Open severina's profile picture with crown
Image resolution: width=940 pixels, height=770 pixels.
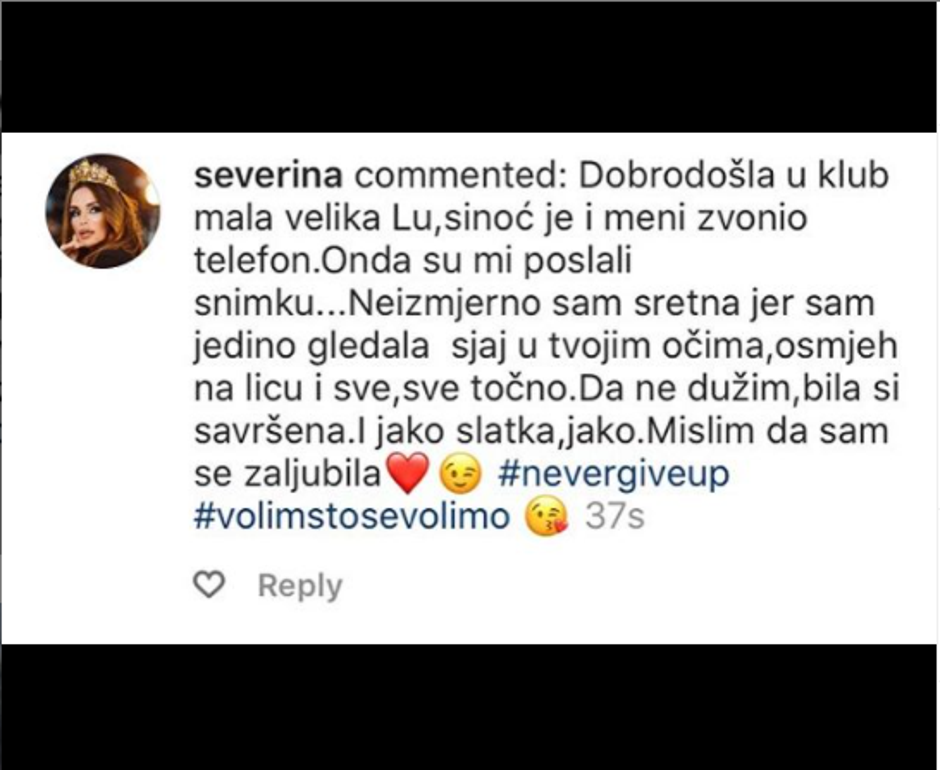[103, 211]
